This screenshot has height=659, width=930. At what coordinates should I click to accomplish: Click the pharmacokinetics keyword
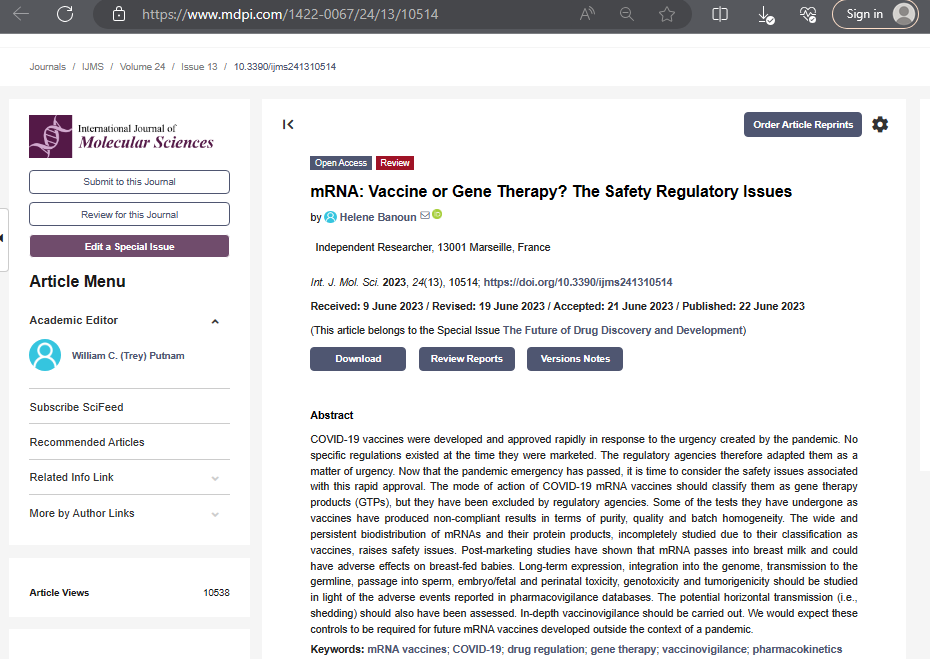[797, 650]
